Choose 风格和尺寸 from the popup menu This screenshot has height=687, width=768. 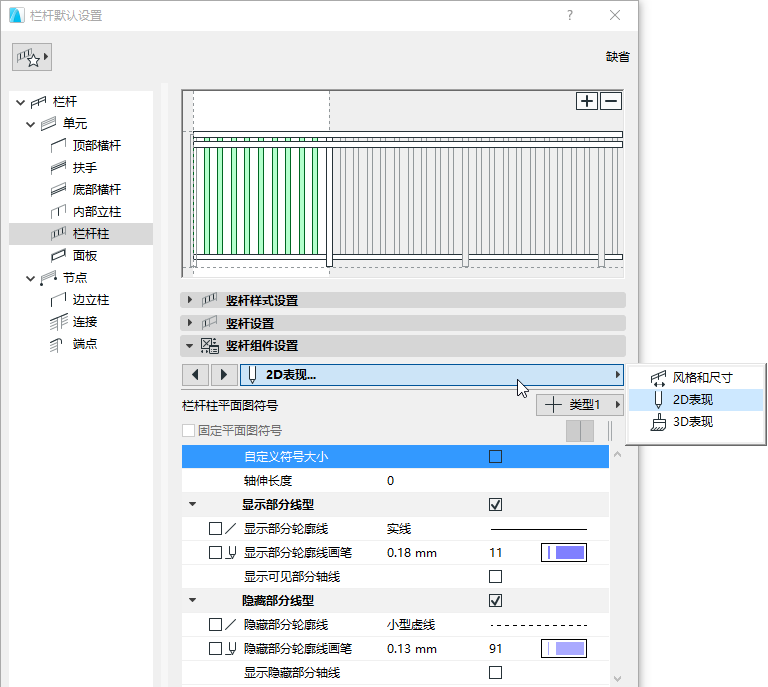(696, 378)
